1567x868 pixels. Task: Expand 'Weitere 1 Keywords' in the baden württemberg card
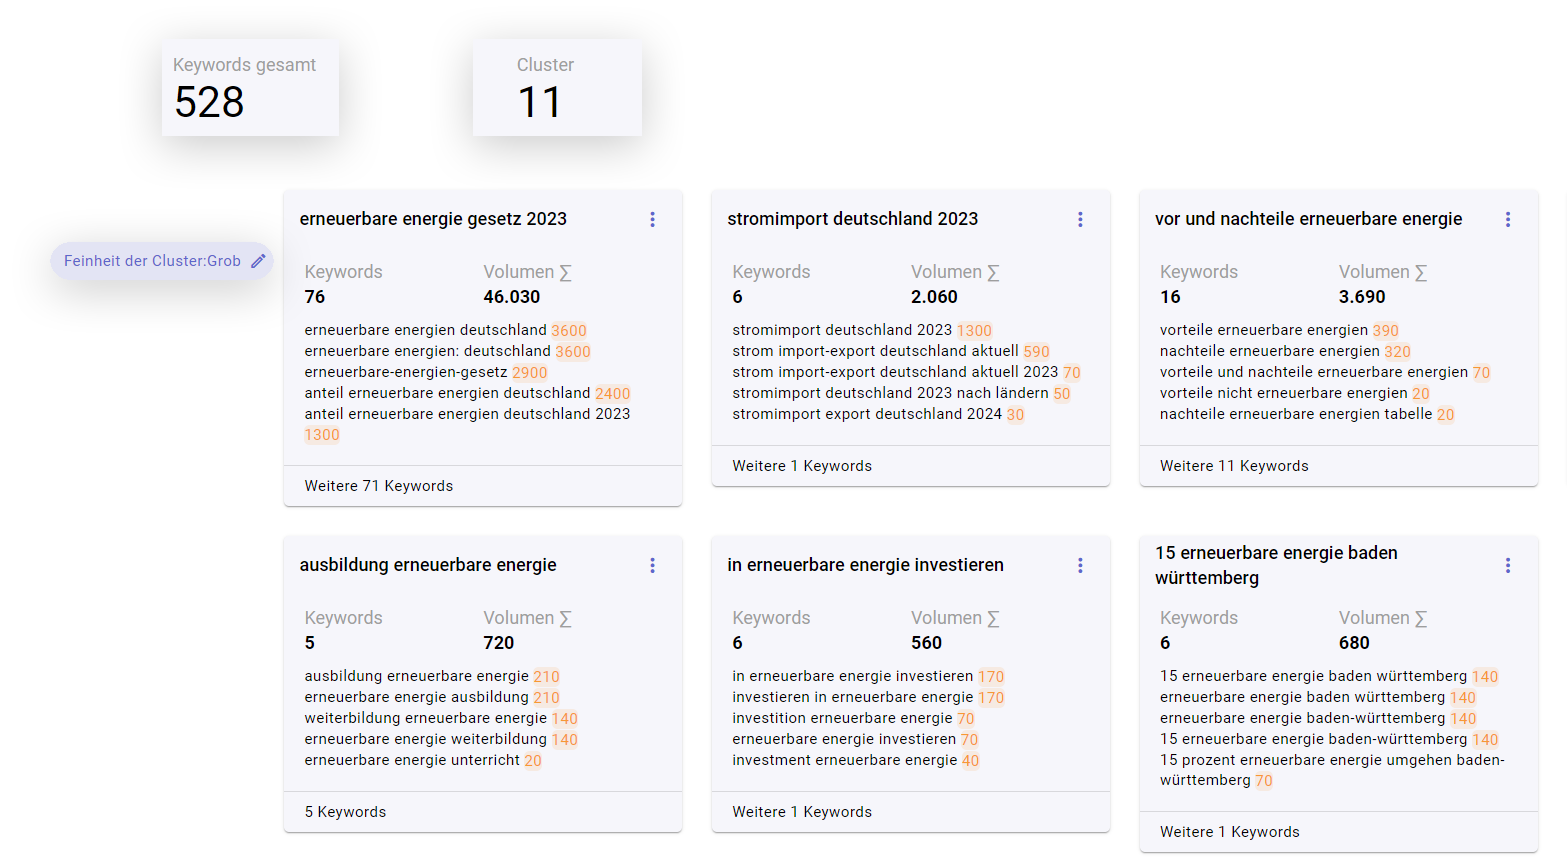(1229, 832)
